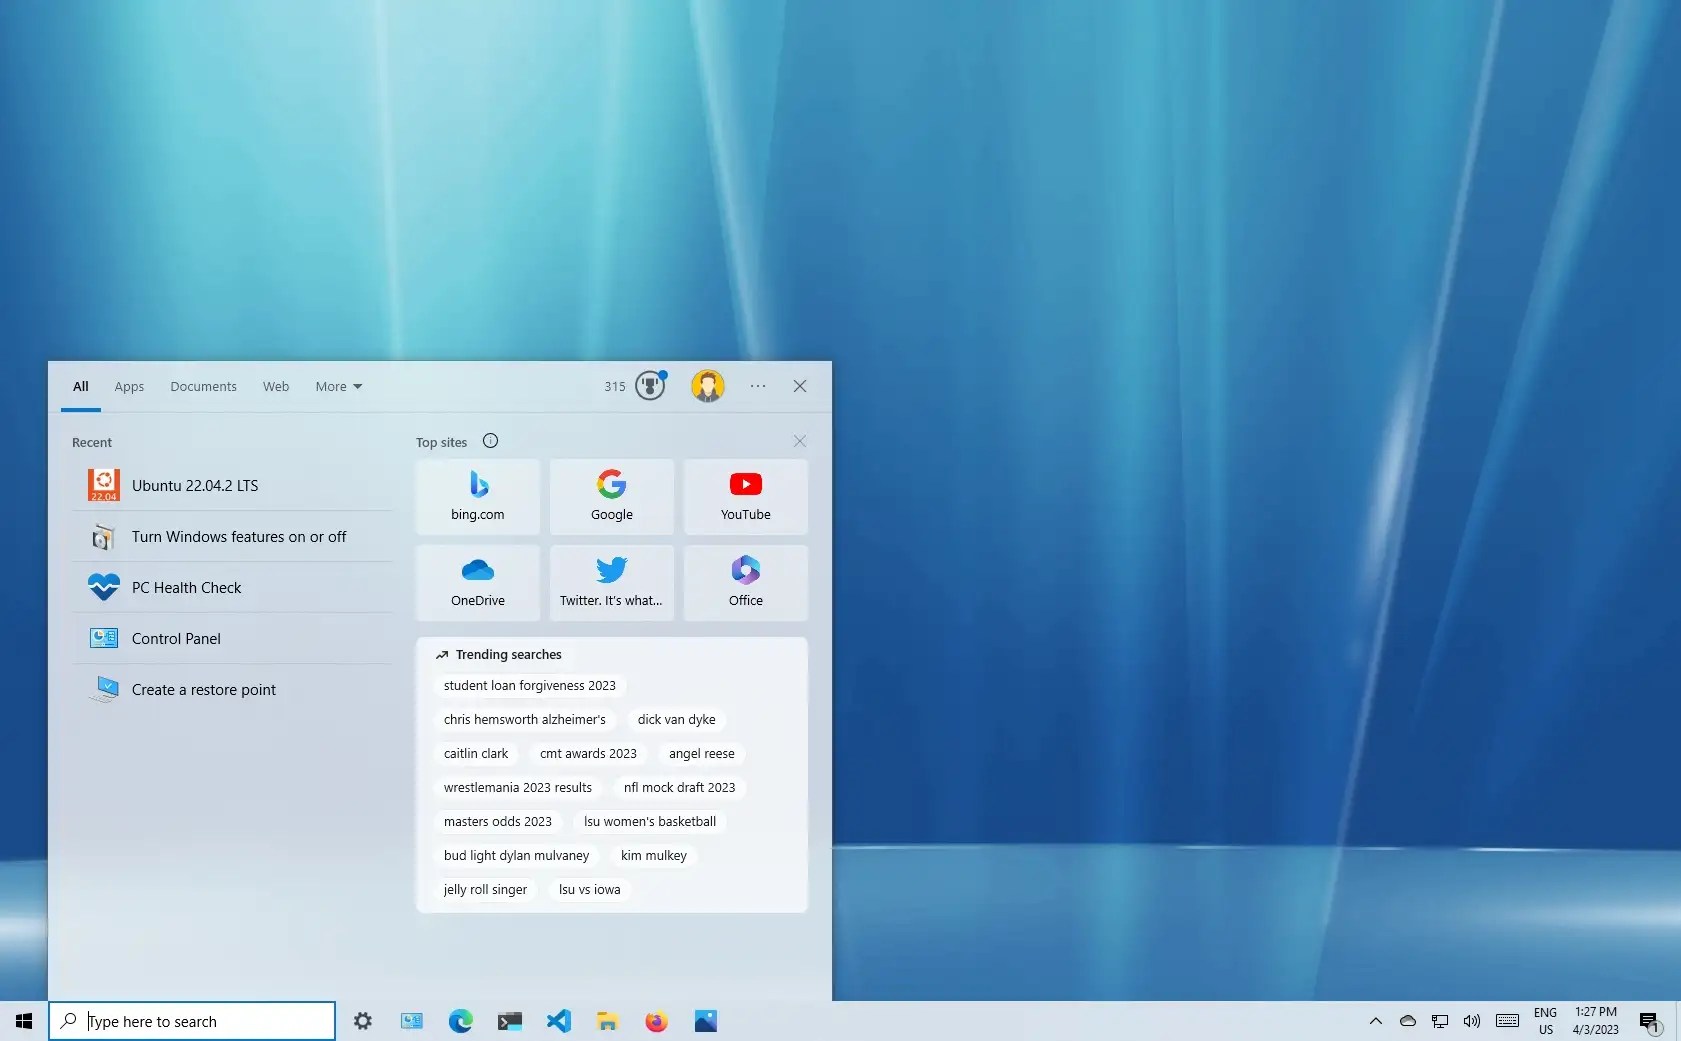Open the ellipsis options menu
The width and height of the screenshot is (1681, 1041).
[758, 386]
